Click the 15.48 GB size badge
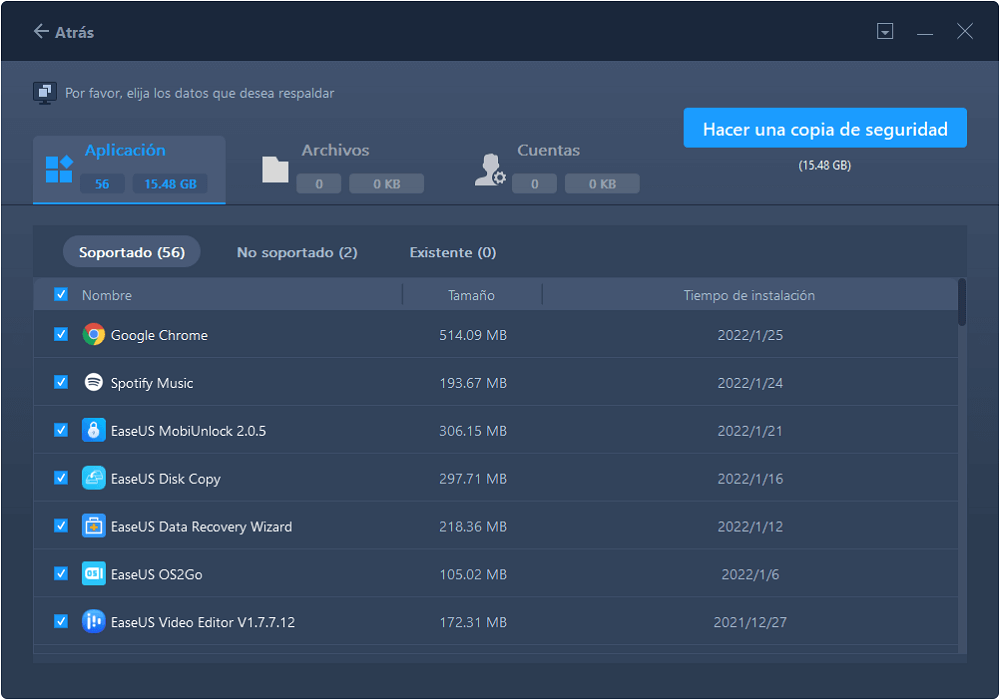The height and width of the screenshot is (700, 1000). [x=170, y=184]
